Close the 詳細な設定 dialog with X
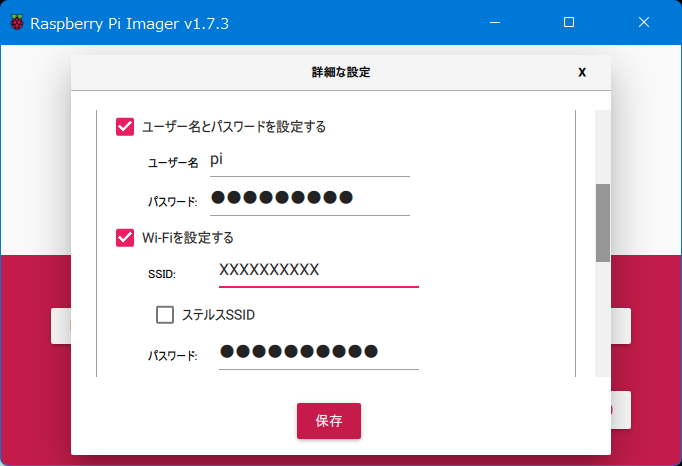Screen dimensions: 682x466 point(582,72)
